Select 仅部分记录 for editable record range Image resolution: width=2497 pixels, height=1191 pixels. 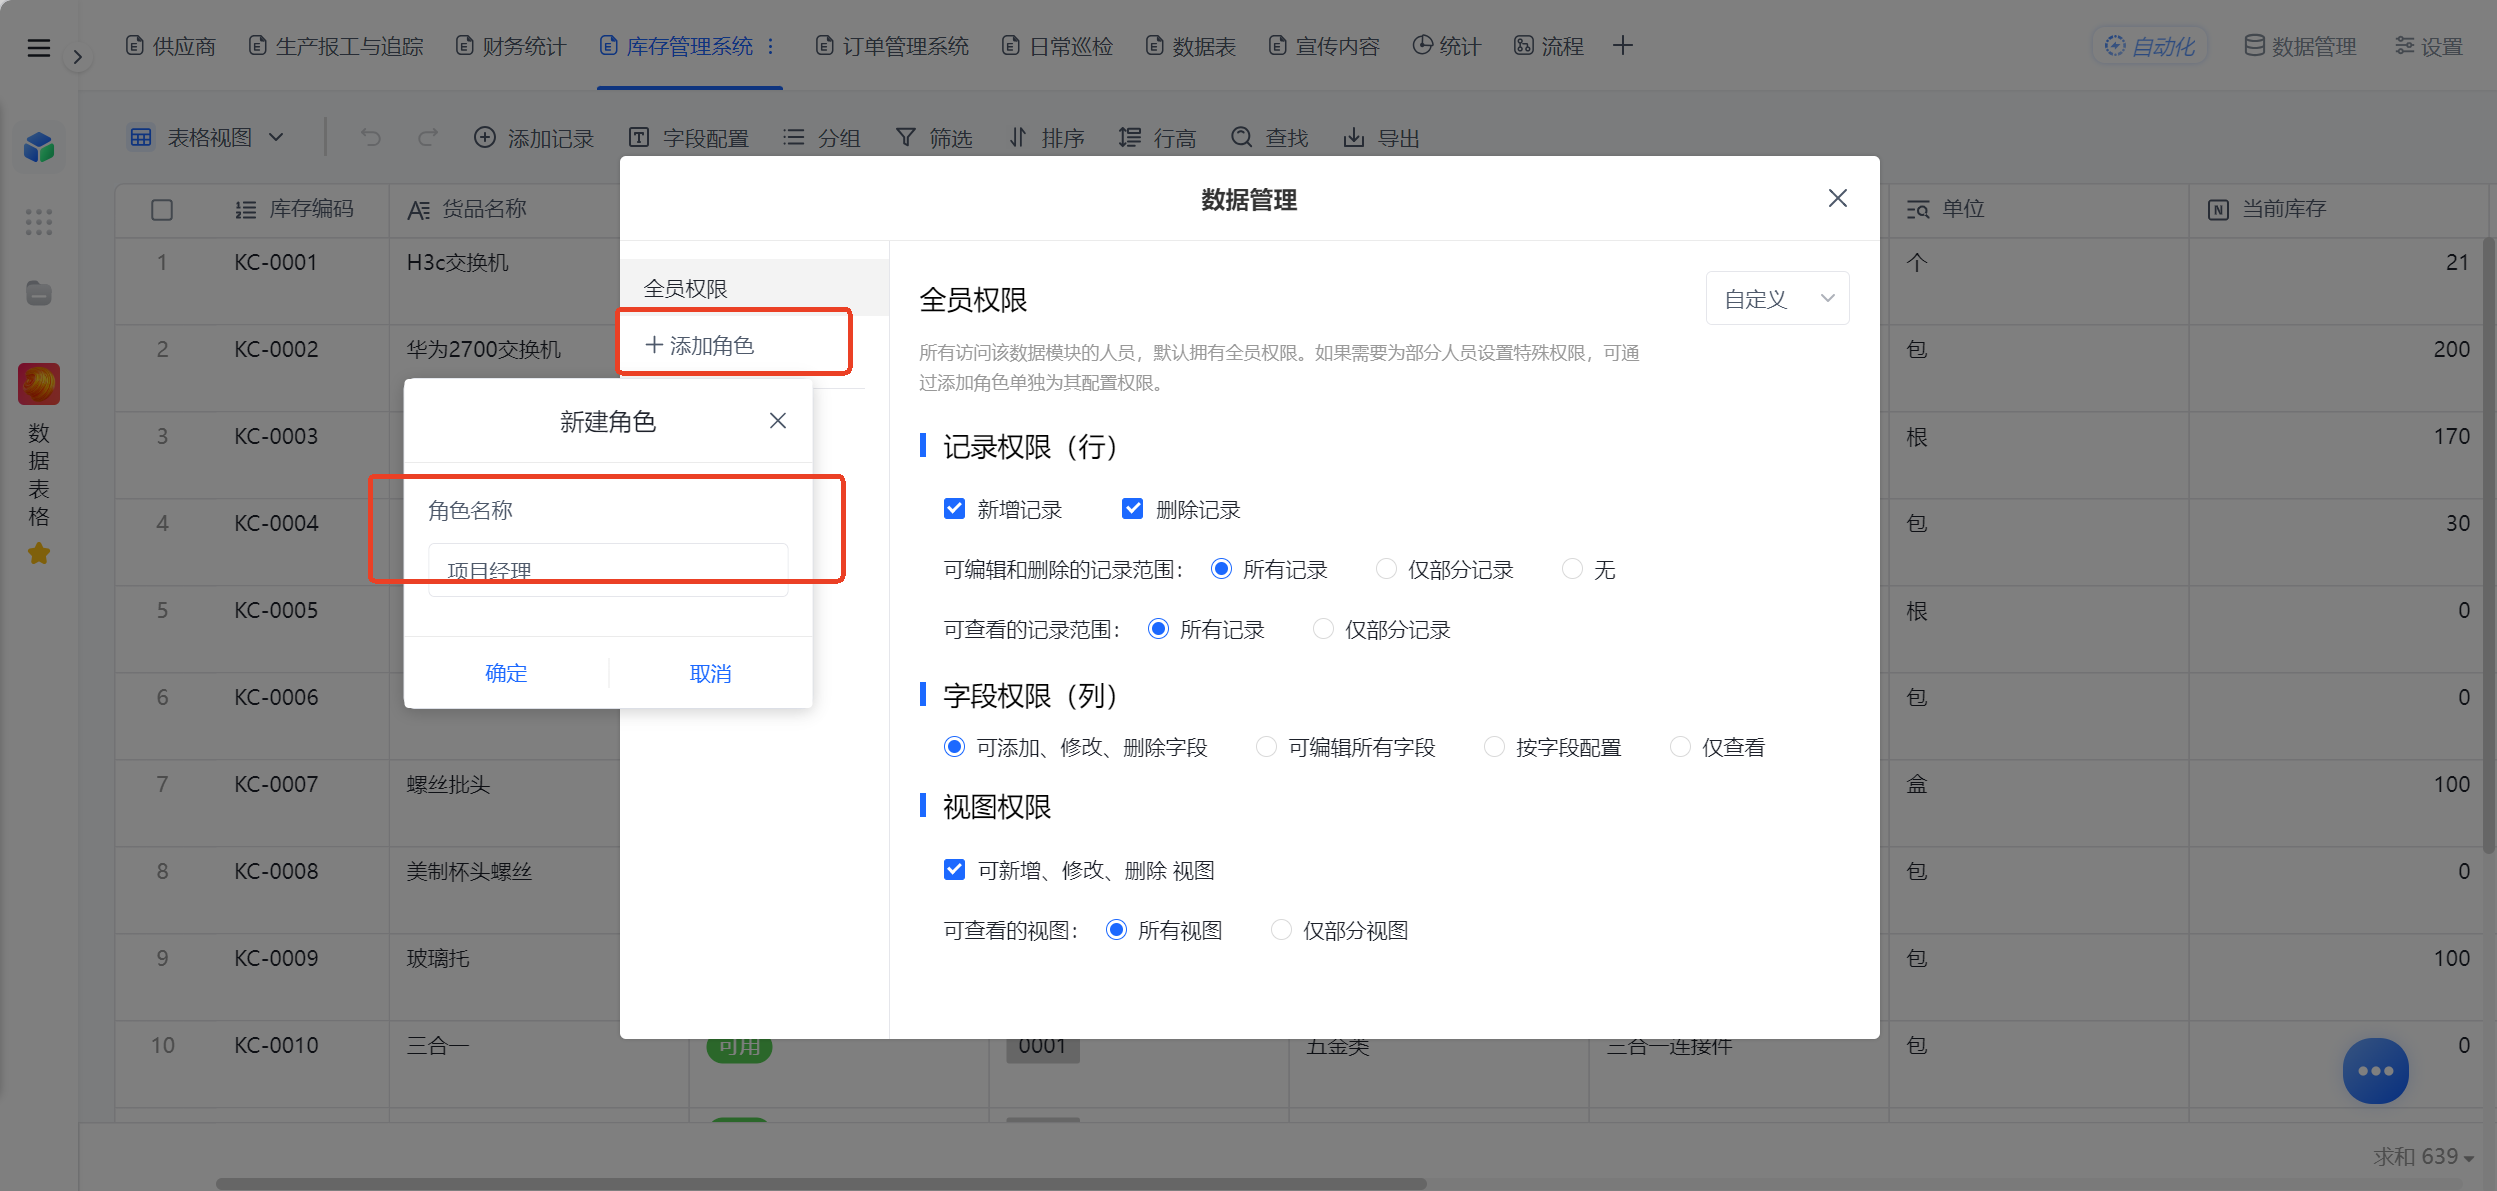pos(1386,569)
